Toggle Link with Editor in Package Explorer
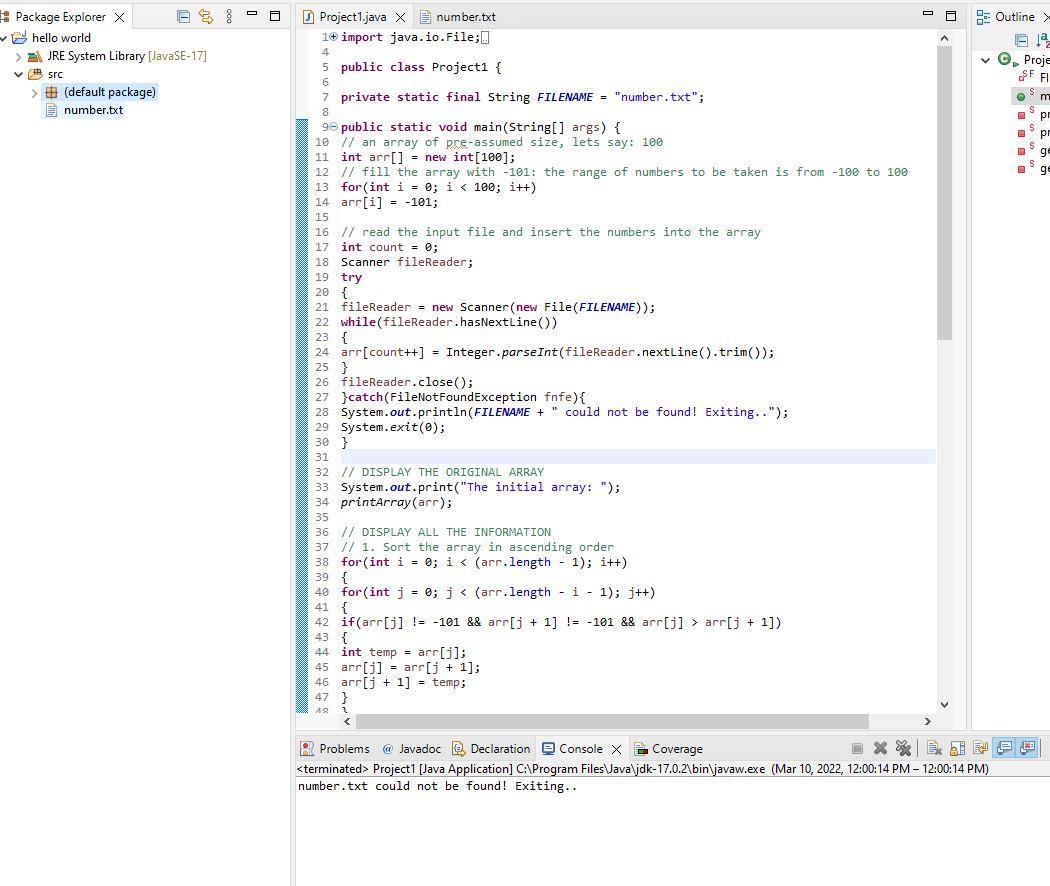This screenshot has height=886, width=1050. pyautogui.click(x=206, y=16)
